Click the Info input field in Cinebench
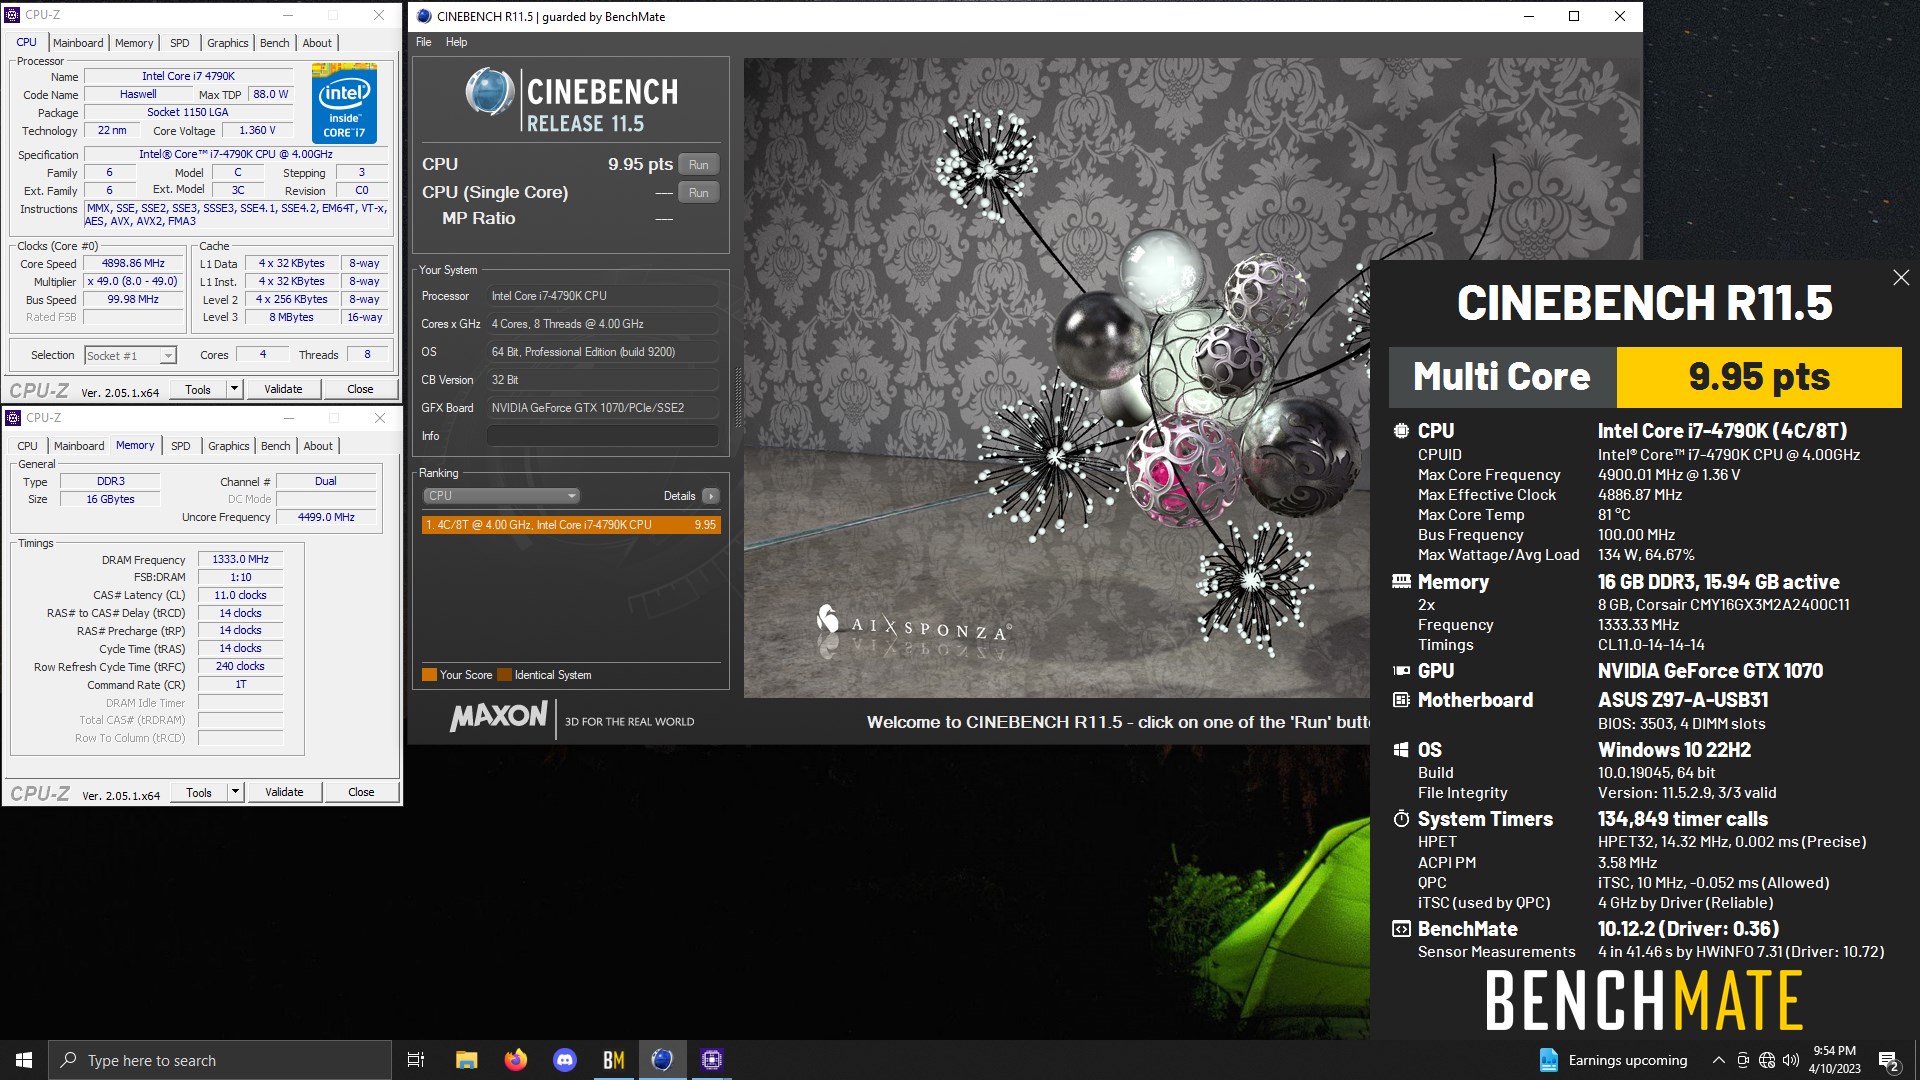 602,436
